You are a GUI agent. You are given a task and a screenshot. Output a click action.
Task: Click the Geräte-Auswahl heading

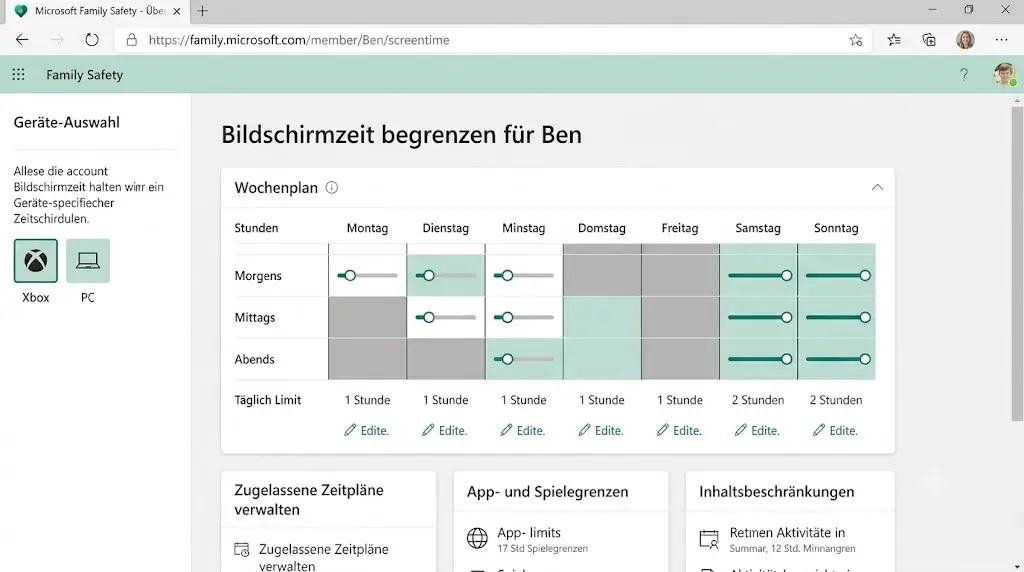[x=67, y=122]
